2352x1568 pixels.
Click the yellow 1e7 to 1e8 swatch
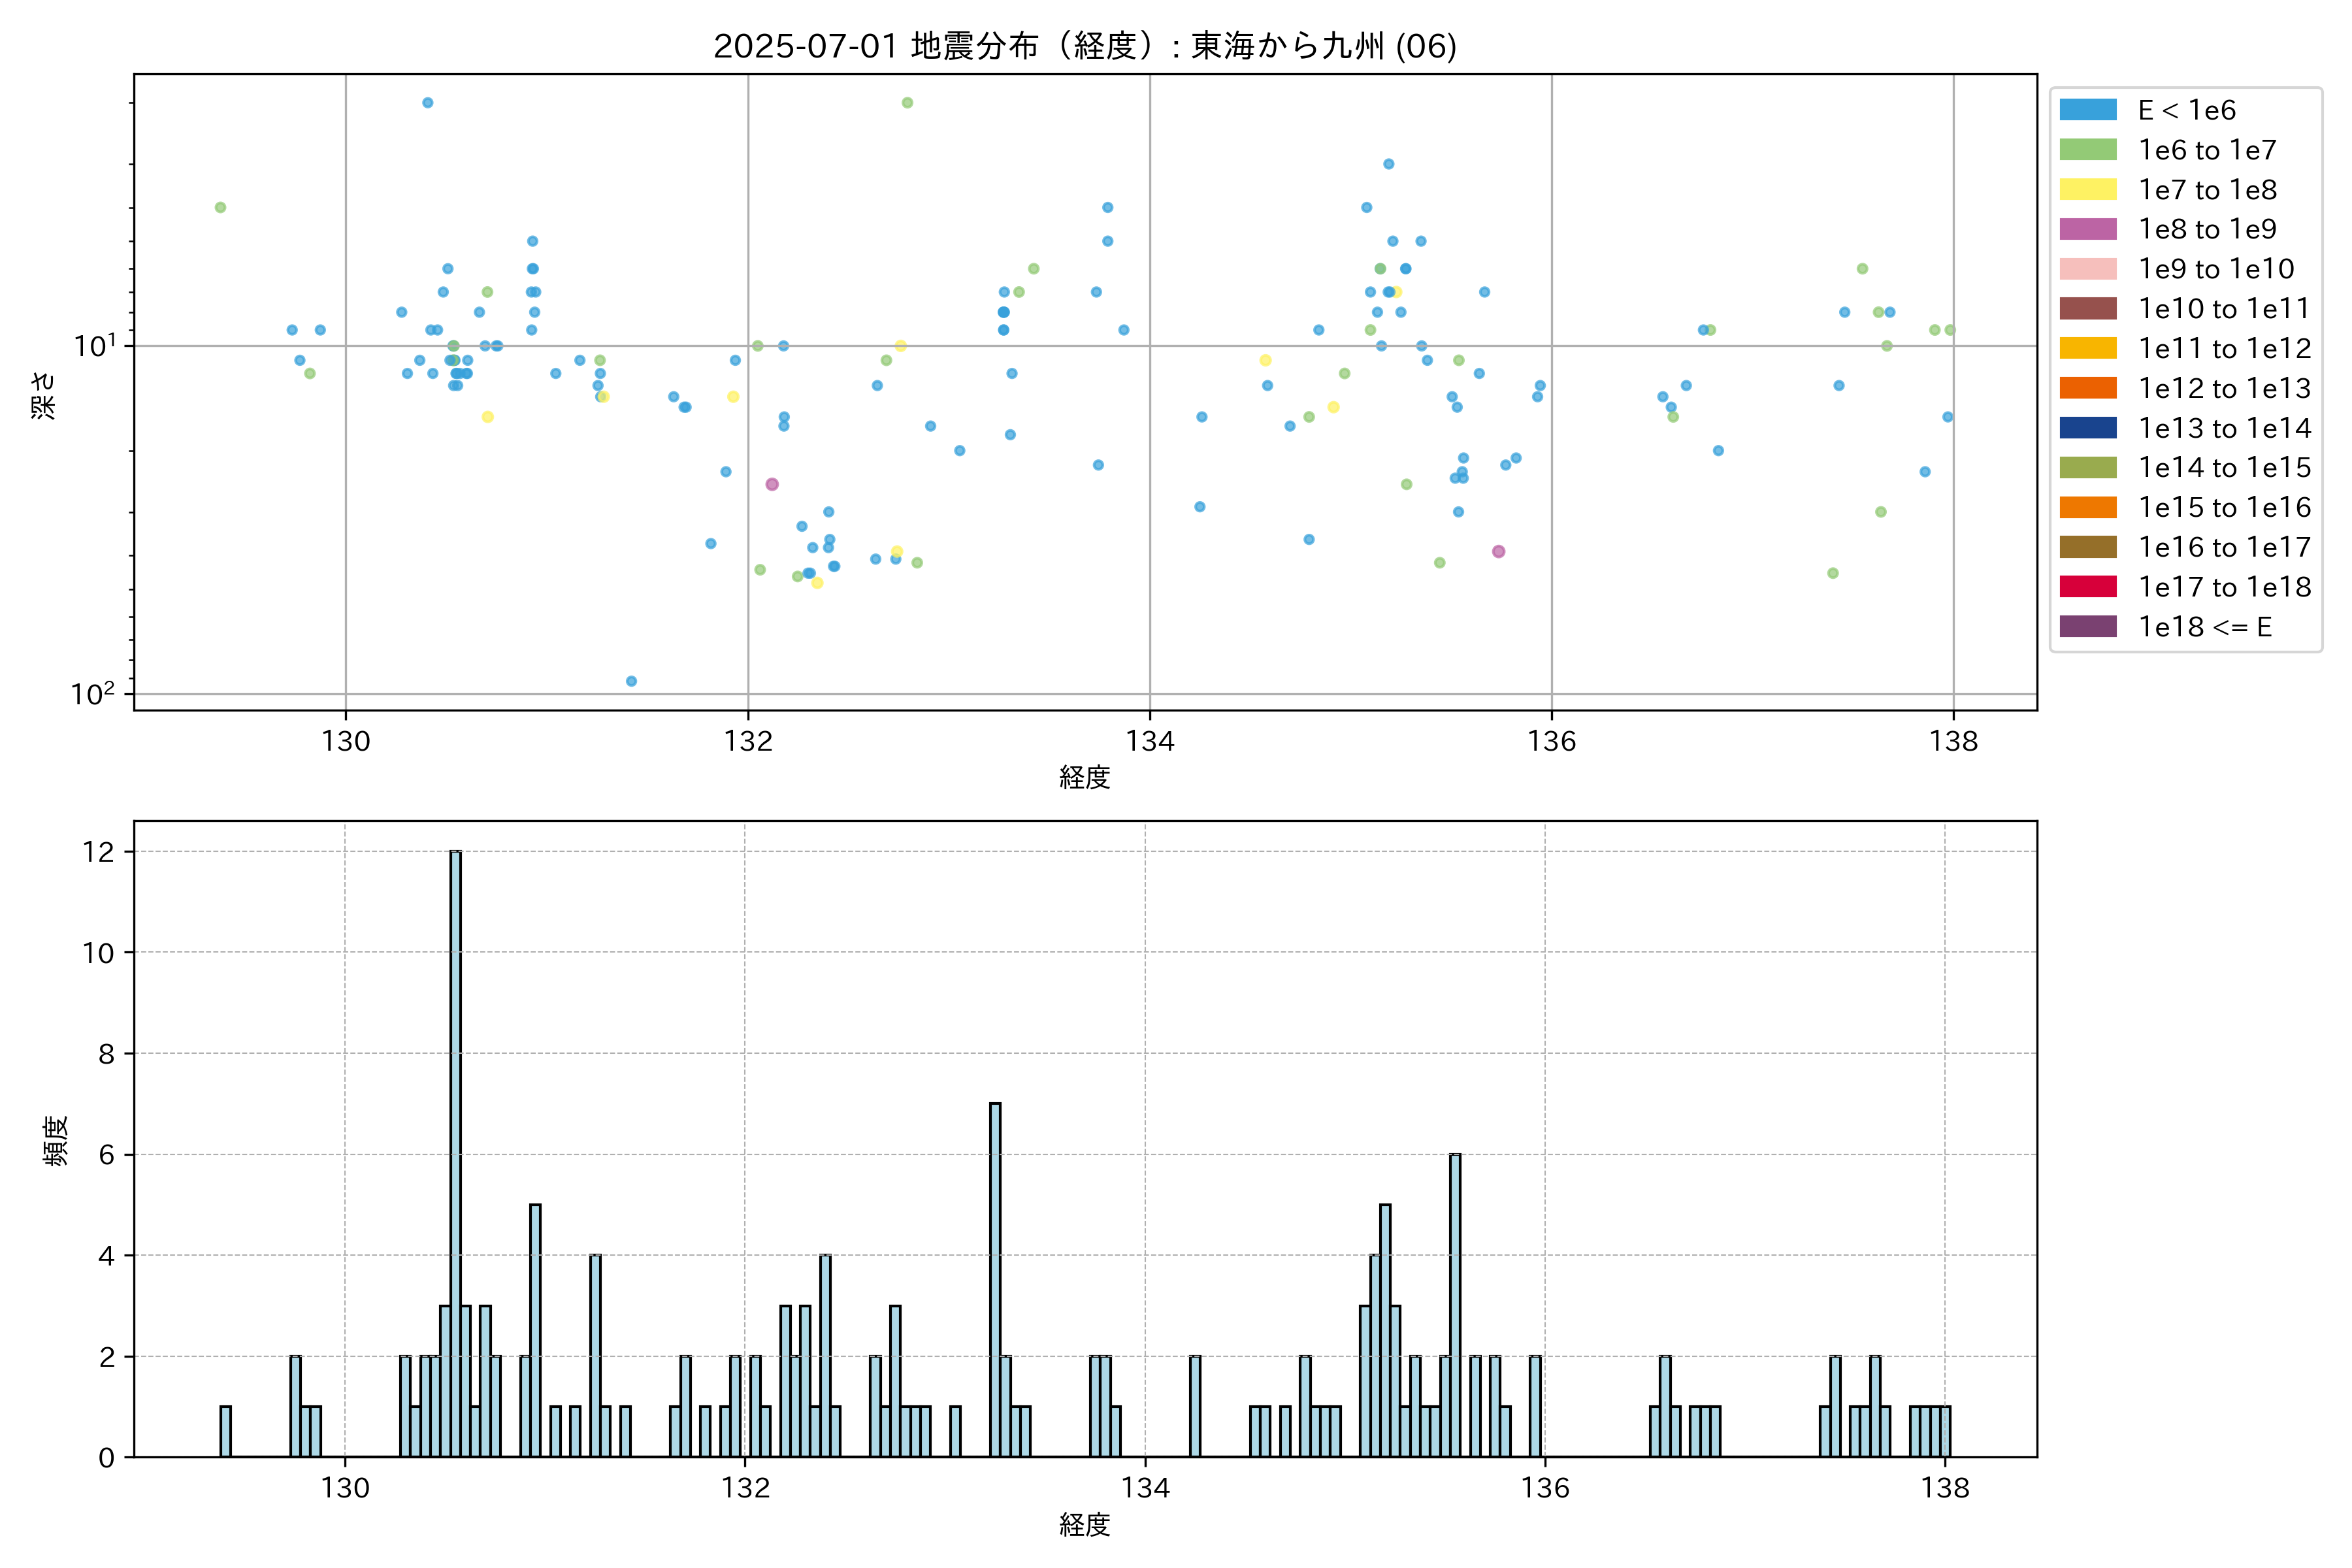pos(2088,190)
